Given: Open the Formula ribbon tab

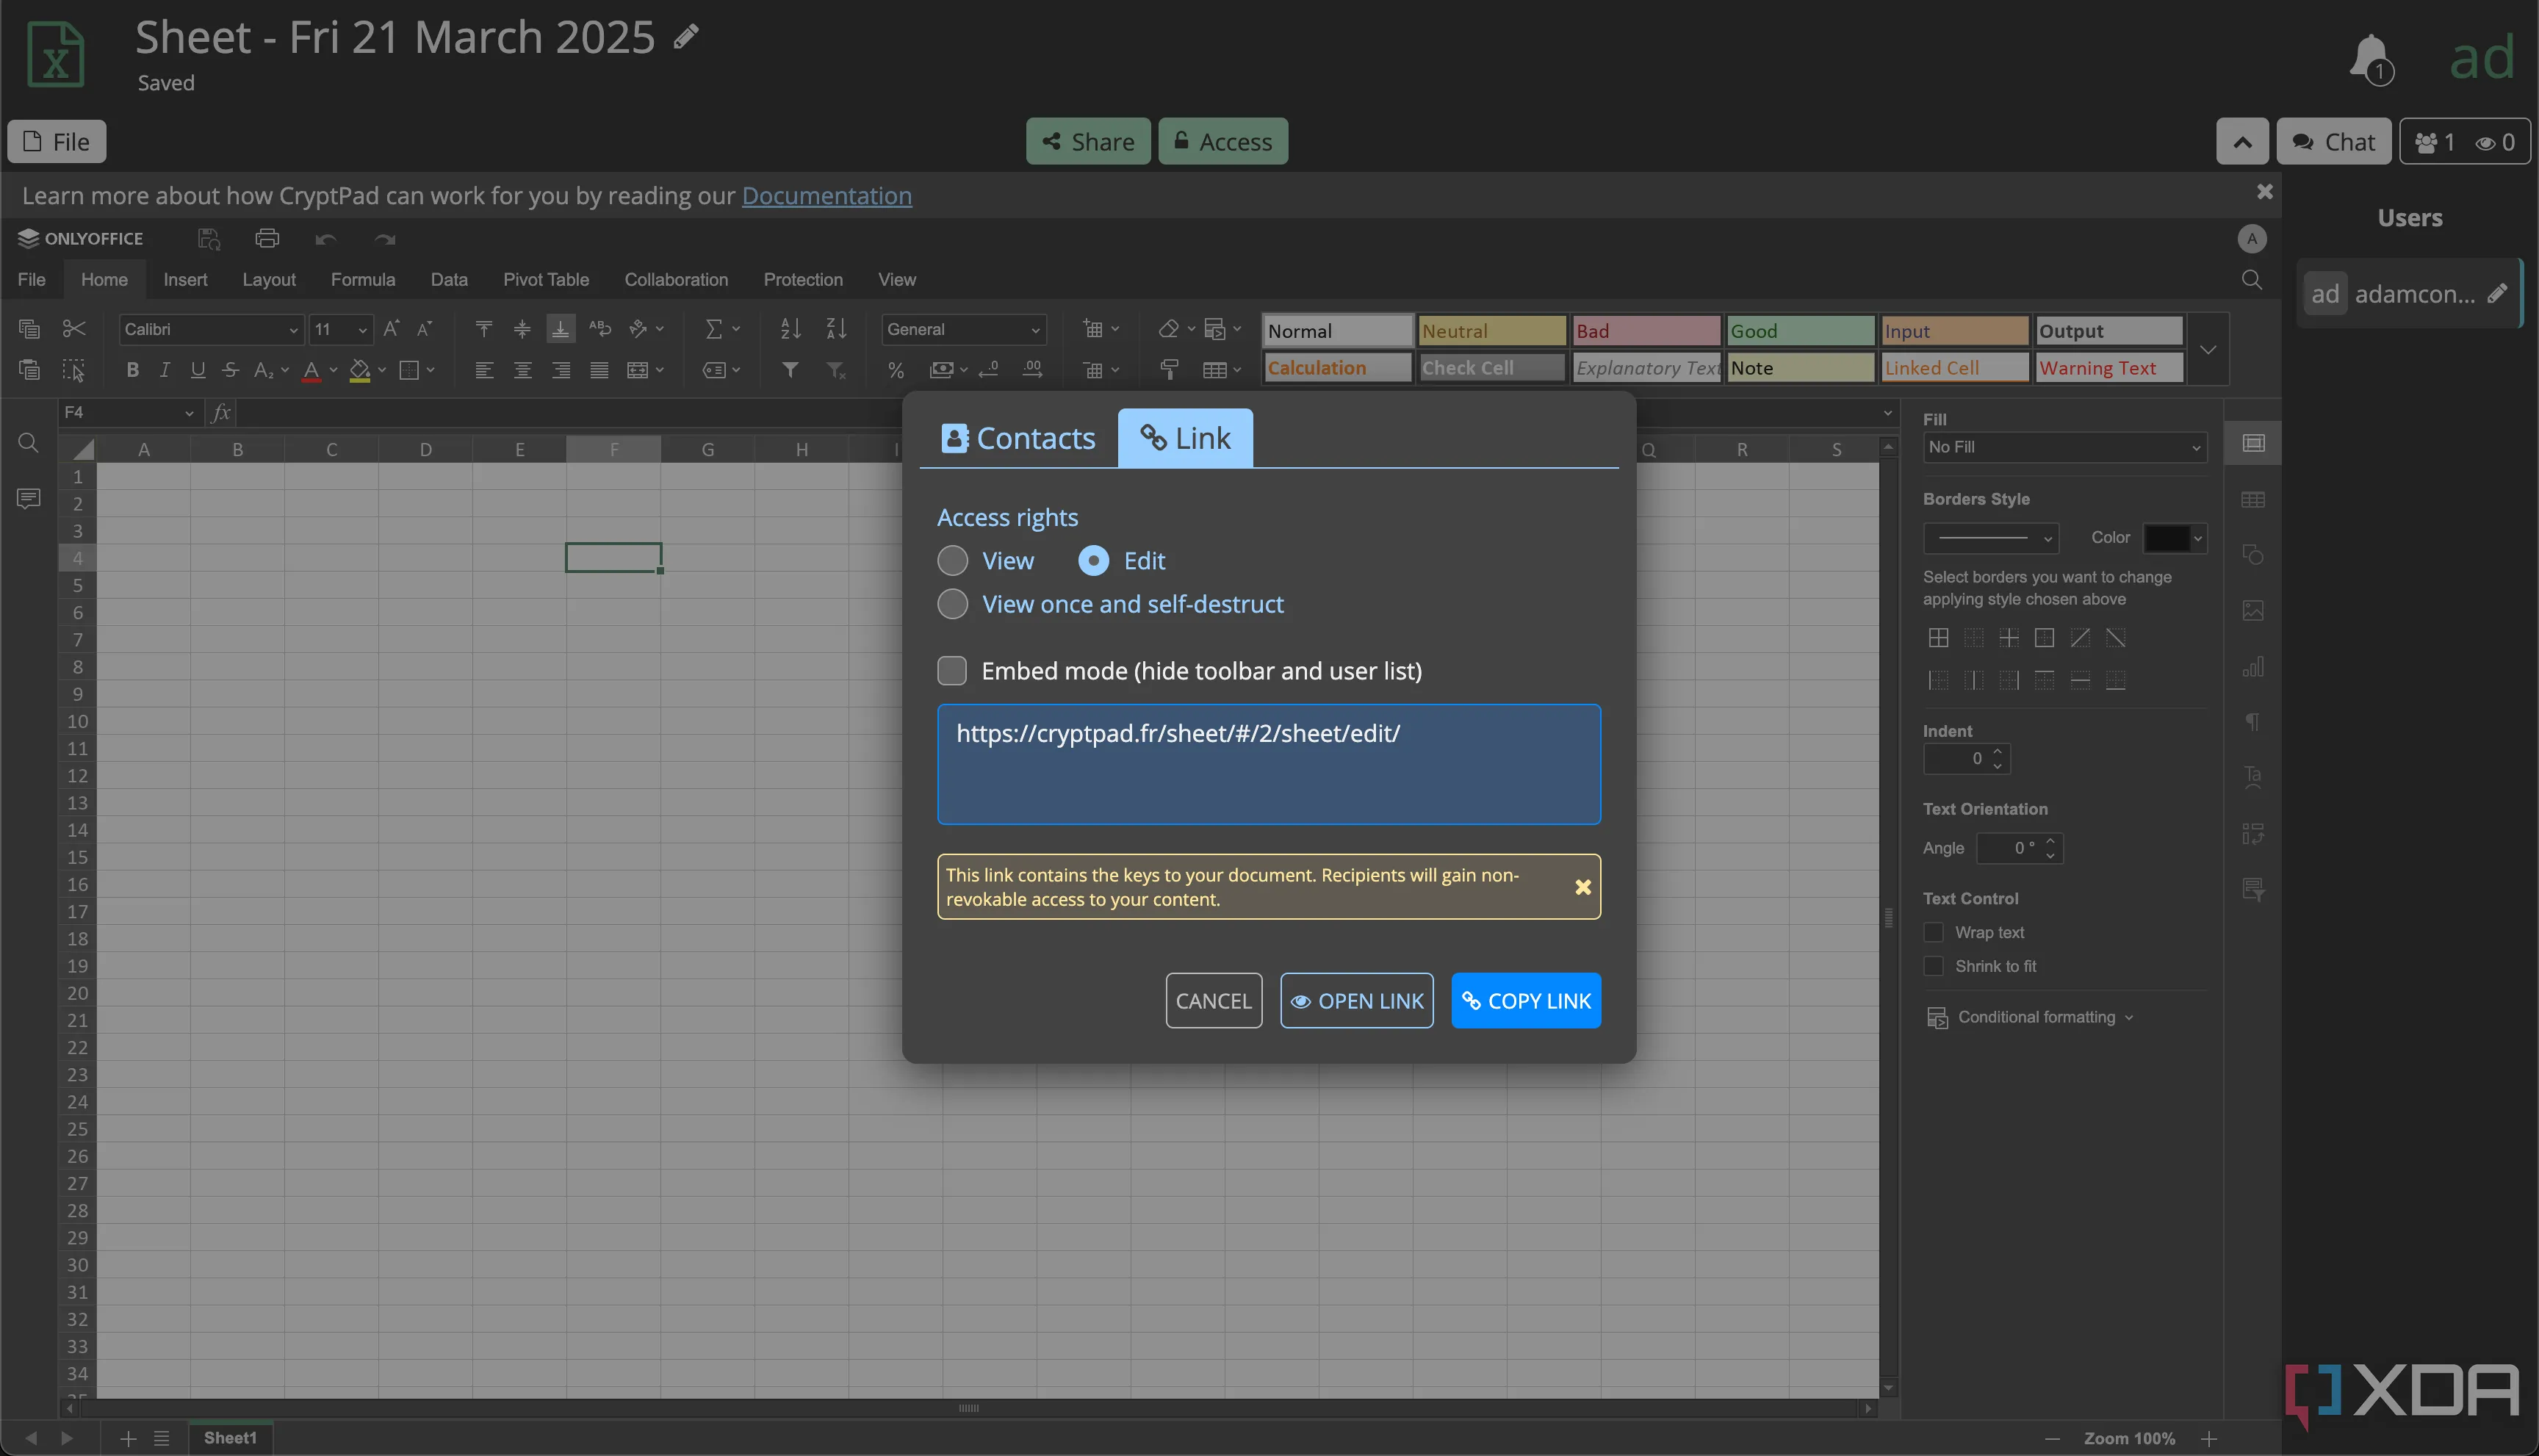Looking at the screenshot, I should pyautogui.click(x=363, y=280).
